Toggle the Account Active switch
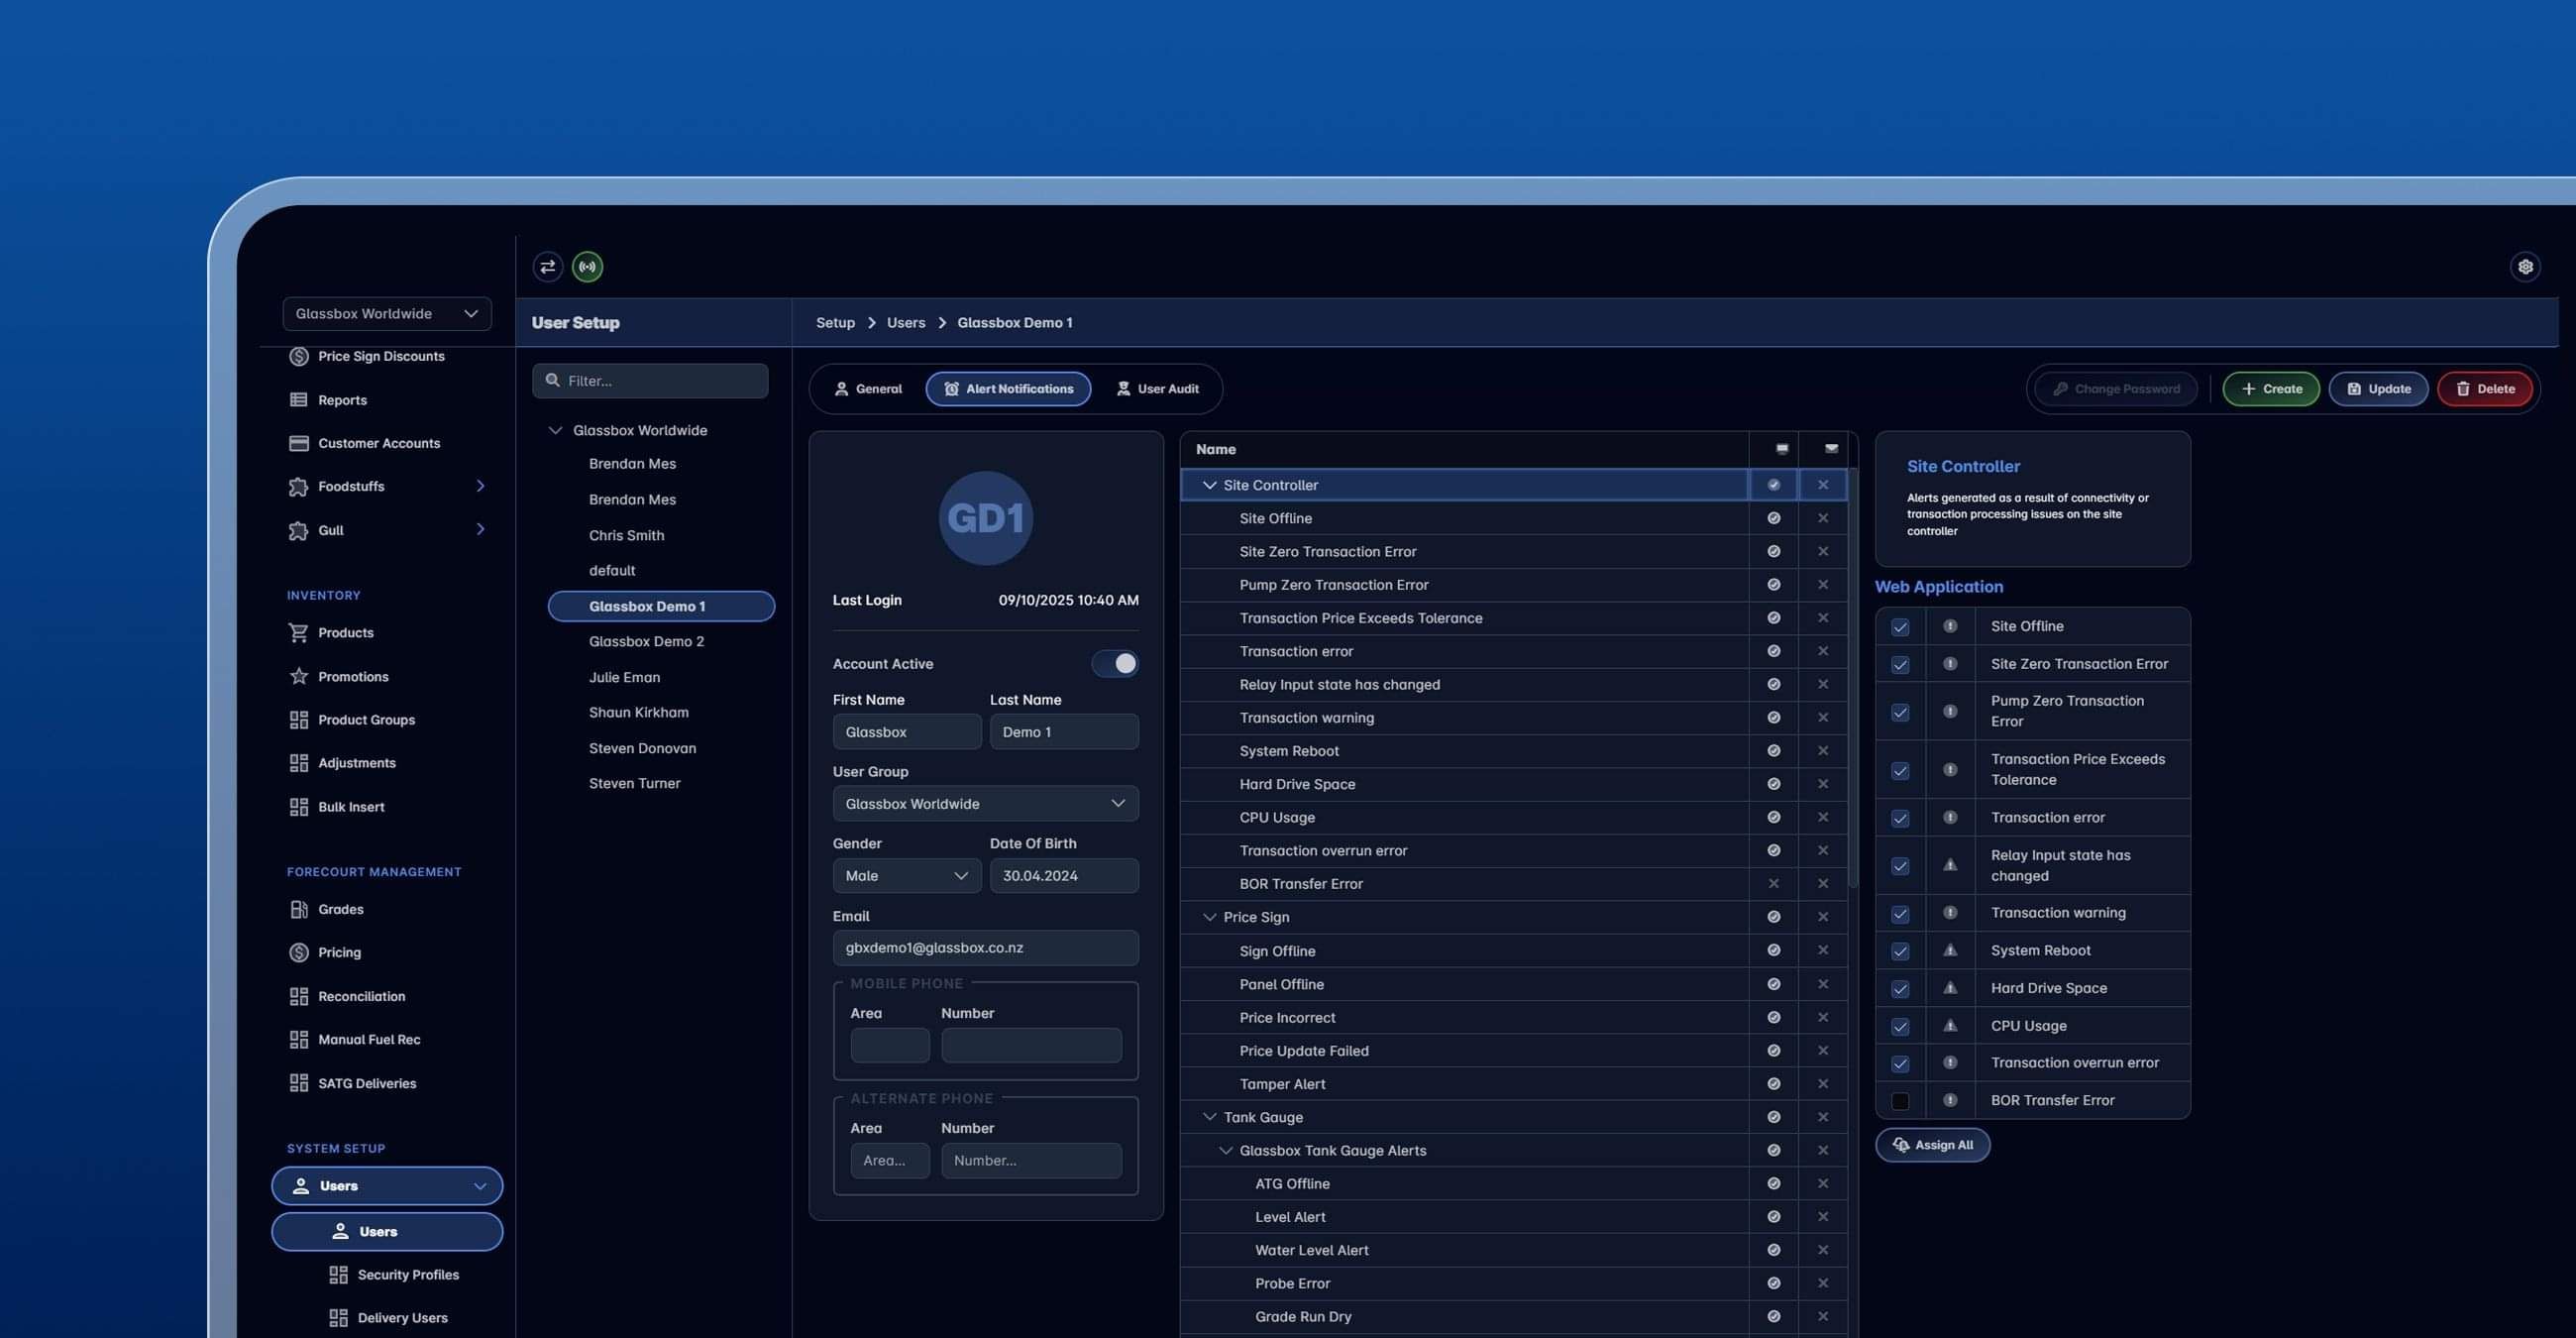 pyautogui.click(x=1115, y=664)
